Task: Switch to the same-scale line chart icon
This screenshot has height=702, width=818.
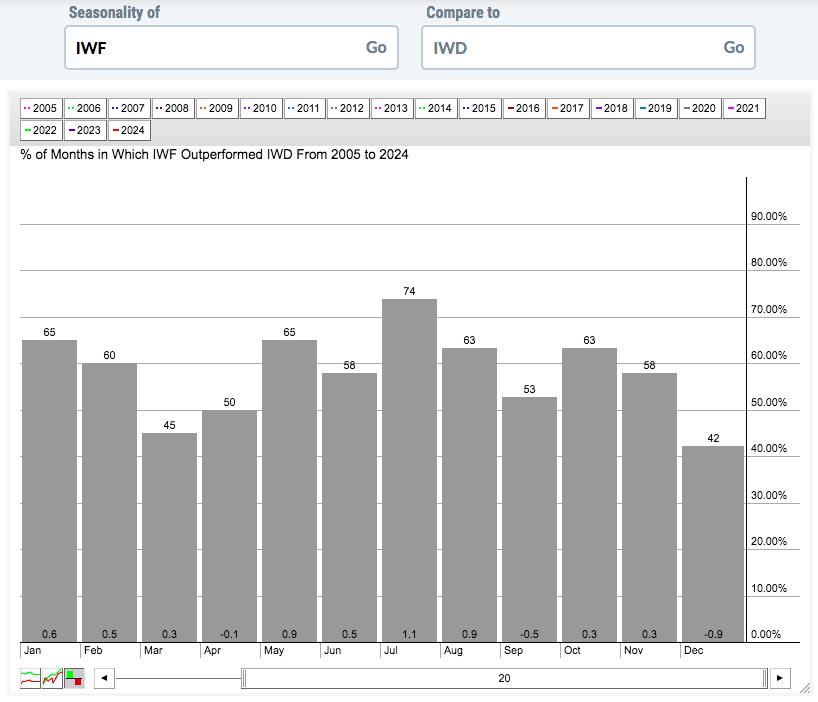Action: coord(53,678)
